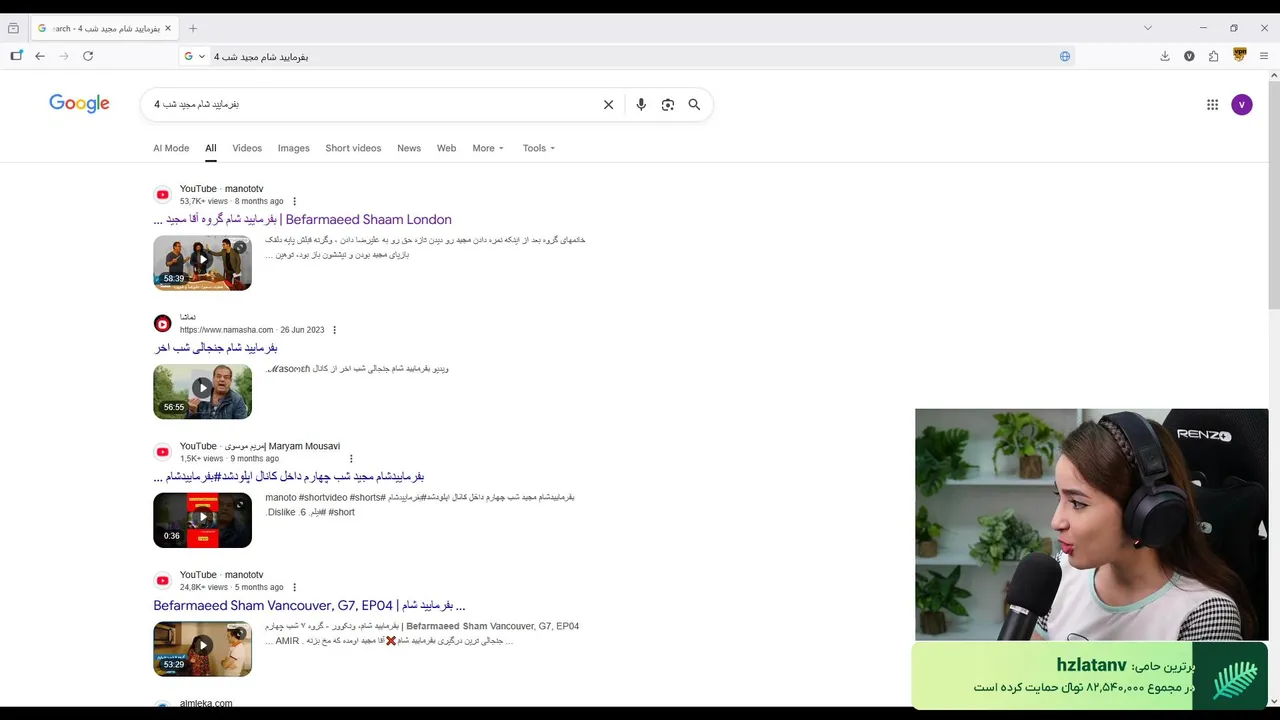Open Google apps grid
The height and width of the screenshot is (720, 1280).
pyautogui.click(x=1212, y=104)
